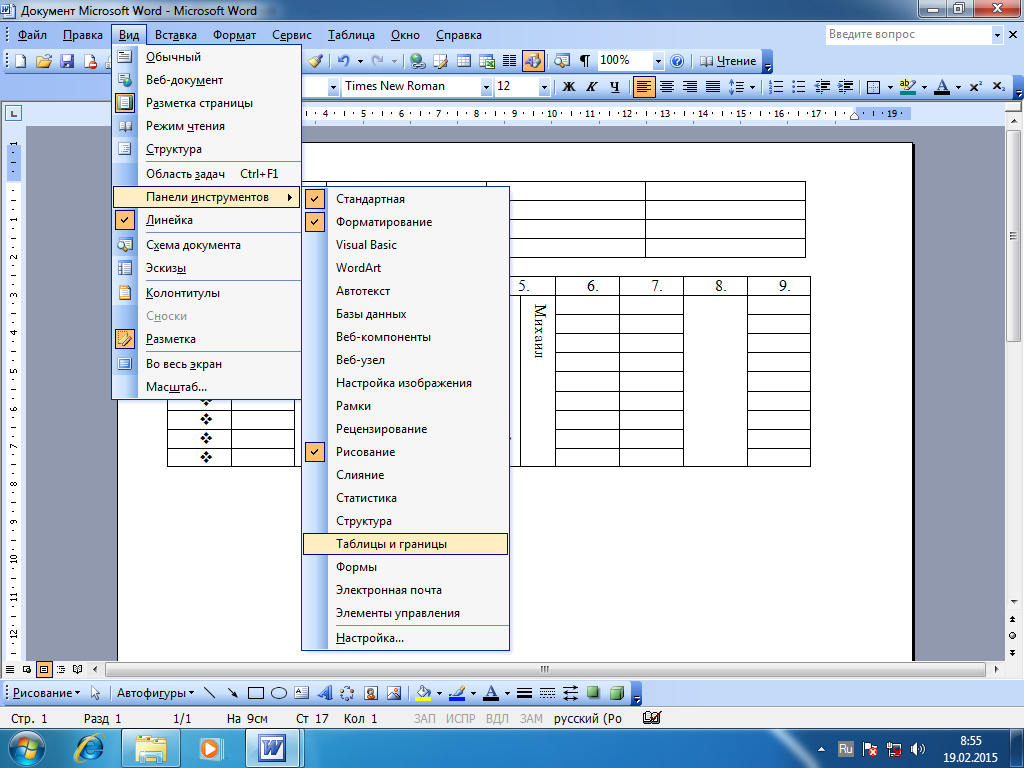Apply underline with the Ч button
The width and height of the screenshot is (1024, 768).
615,86
